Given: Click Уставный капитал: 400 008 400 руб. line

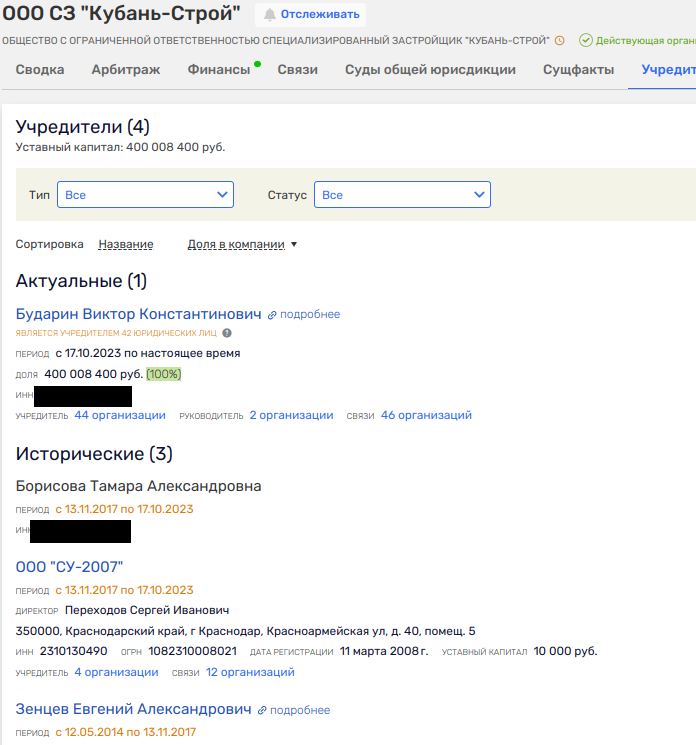Looking at the screenshot, I should pyautogui.click(x=120, y=147).
